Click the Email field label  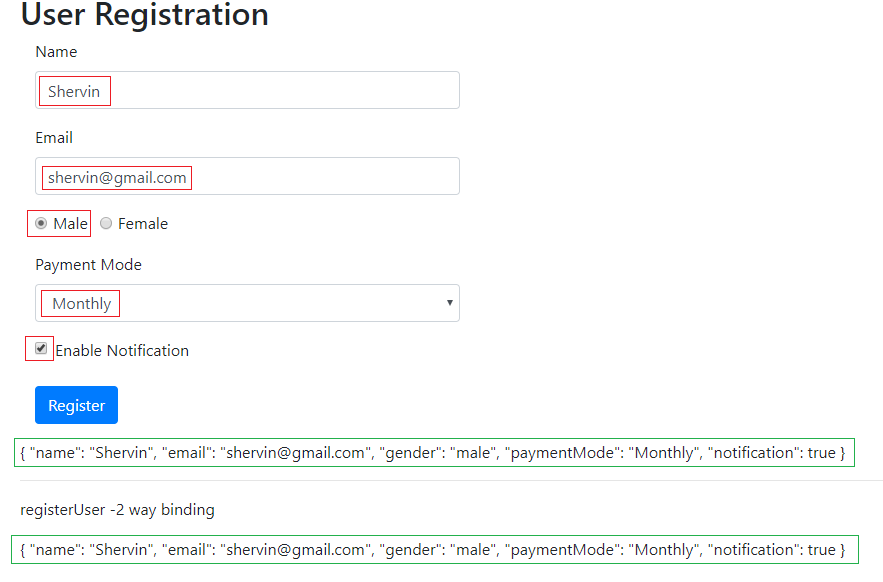[x=53, y=137]
